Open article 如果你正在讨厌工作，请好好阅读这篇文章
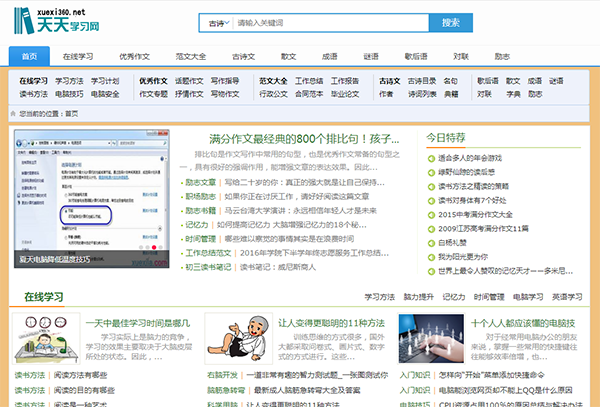The width and height of the screenshot is (600, 407). (x=297, y=197)
